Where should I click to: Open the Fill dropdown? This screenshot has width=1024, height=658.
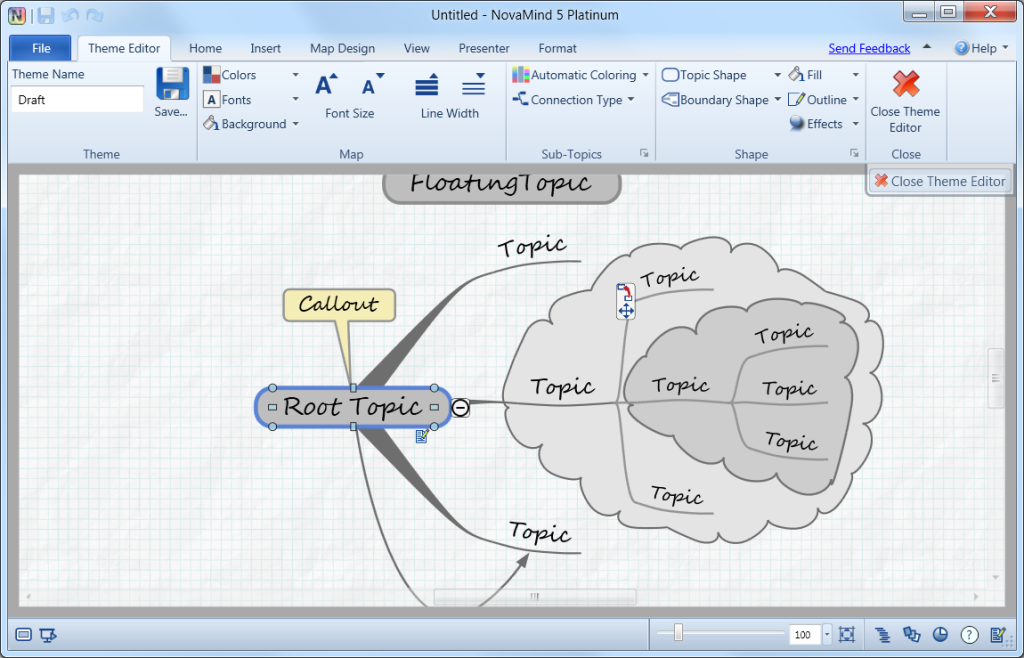(824, 75)
